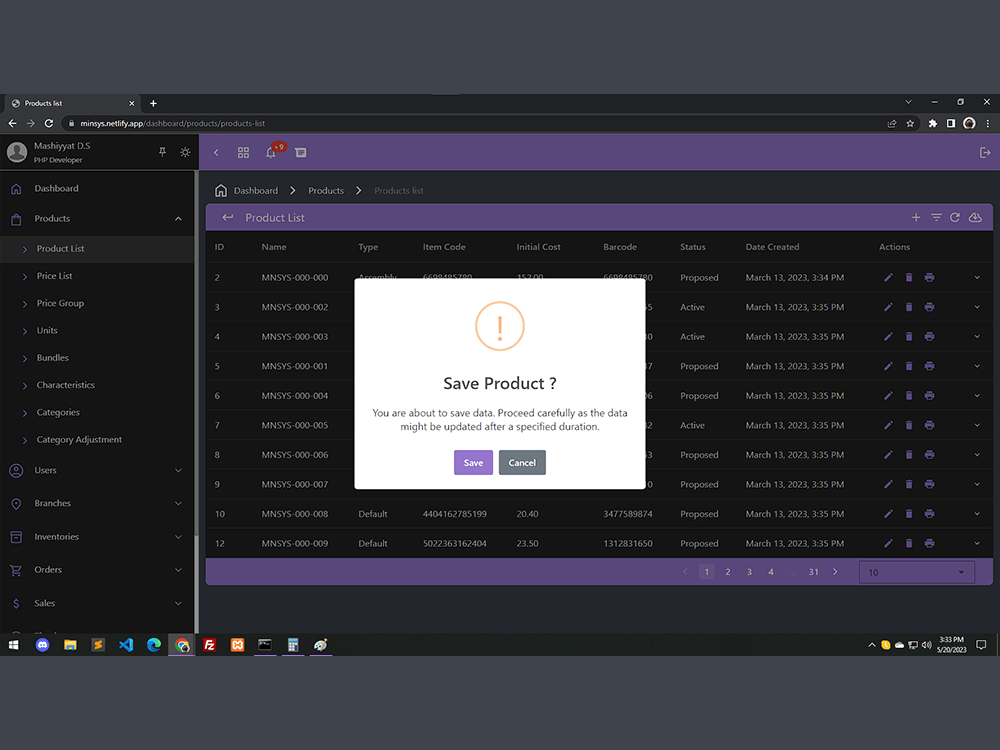Open the rows-per-page dropdown showing 10
This screenshot has width=1000, height=750.
coord(916,572)
